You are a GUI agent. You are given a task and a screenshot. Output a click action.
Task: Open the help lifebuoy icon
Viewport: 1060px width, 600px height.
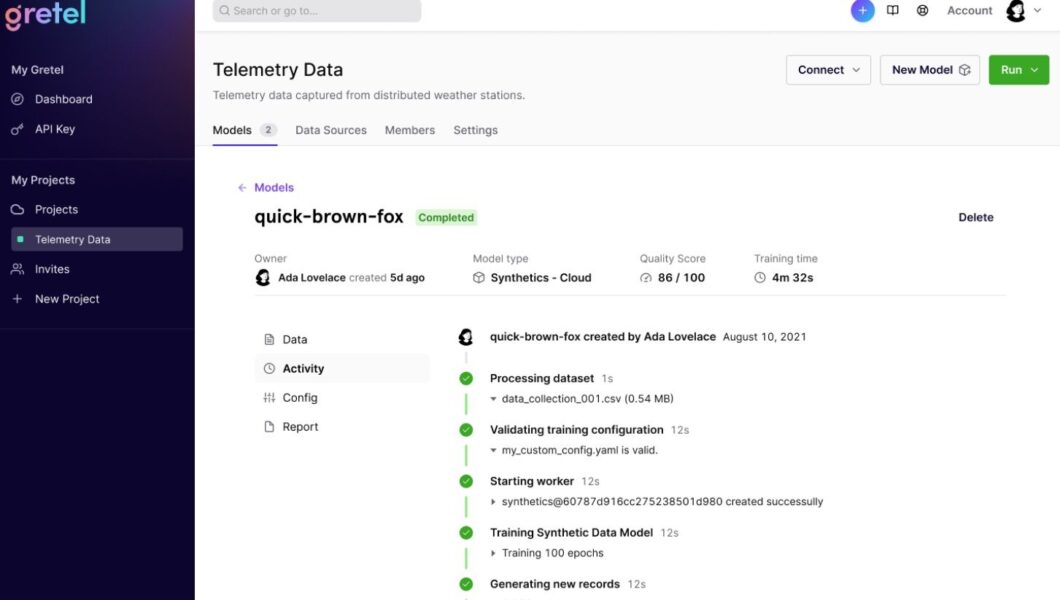point(922,11)
